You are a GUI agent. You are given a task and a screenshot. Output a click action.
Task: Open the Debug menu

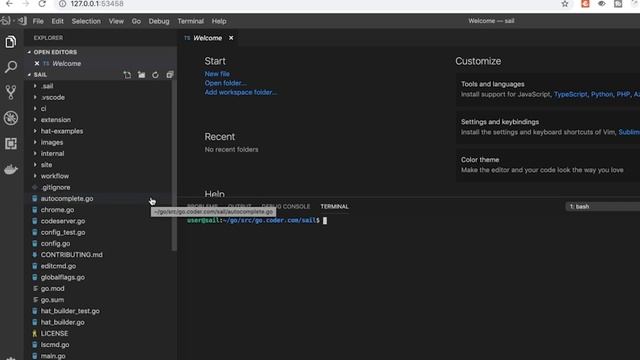coord(159,21)
